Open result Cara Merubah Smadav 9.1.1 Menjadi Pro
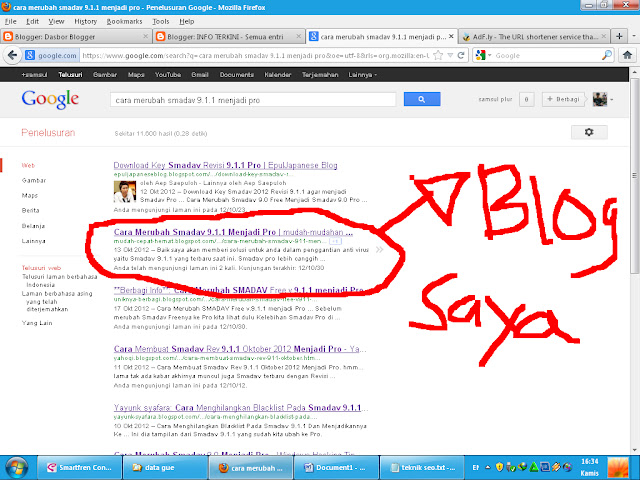The image size is (640, 480). 233,232
